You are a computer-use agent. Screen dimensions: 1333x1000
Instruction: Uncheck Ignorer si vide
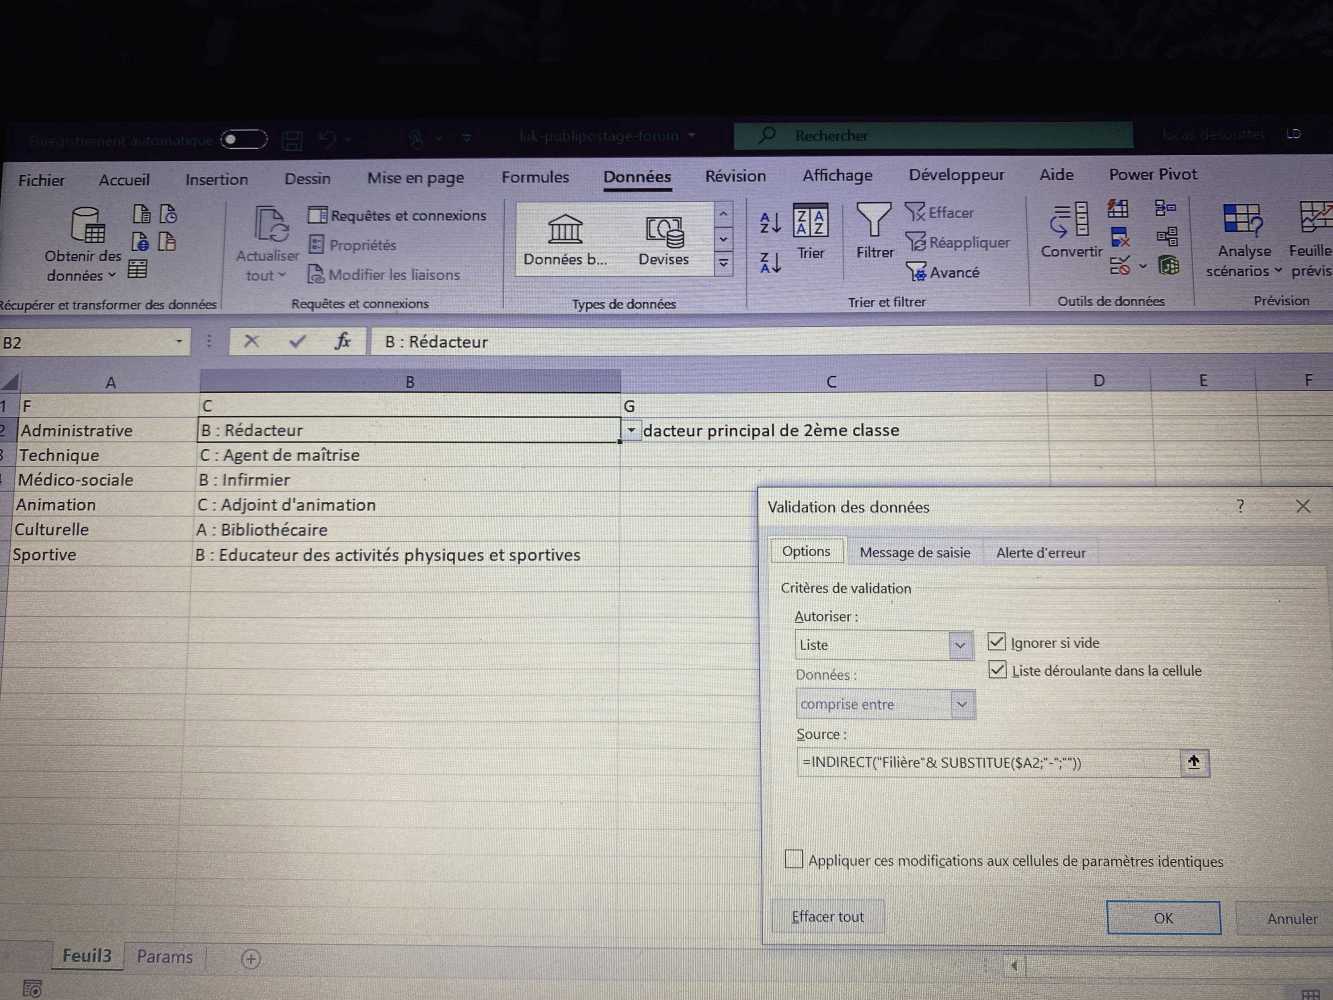click(997, 642)
